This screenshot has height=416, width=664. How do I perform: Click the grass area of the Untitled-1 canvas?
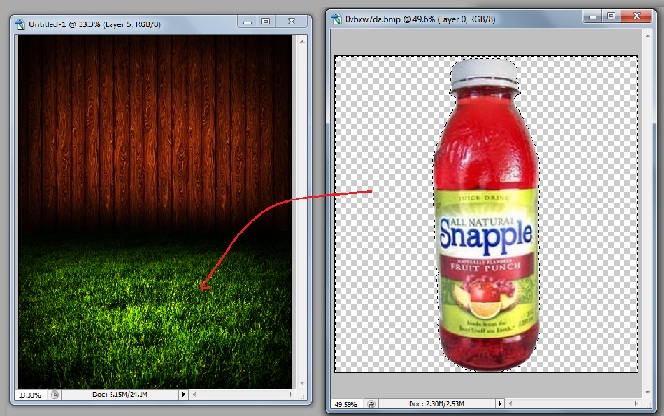click(155, 313)
